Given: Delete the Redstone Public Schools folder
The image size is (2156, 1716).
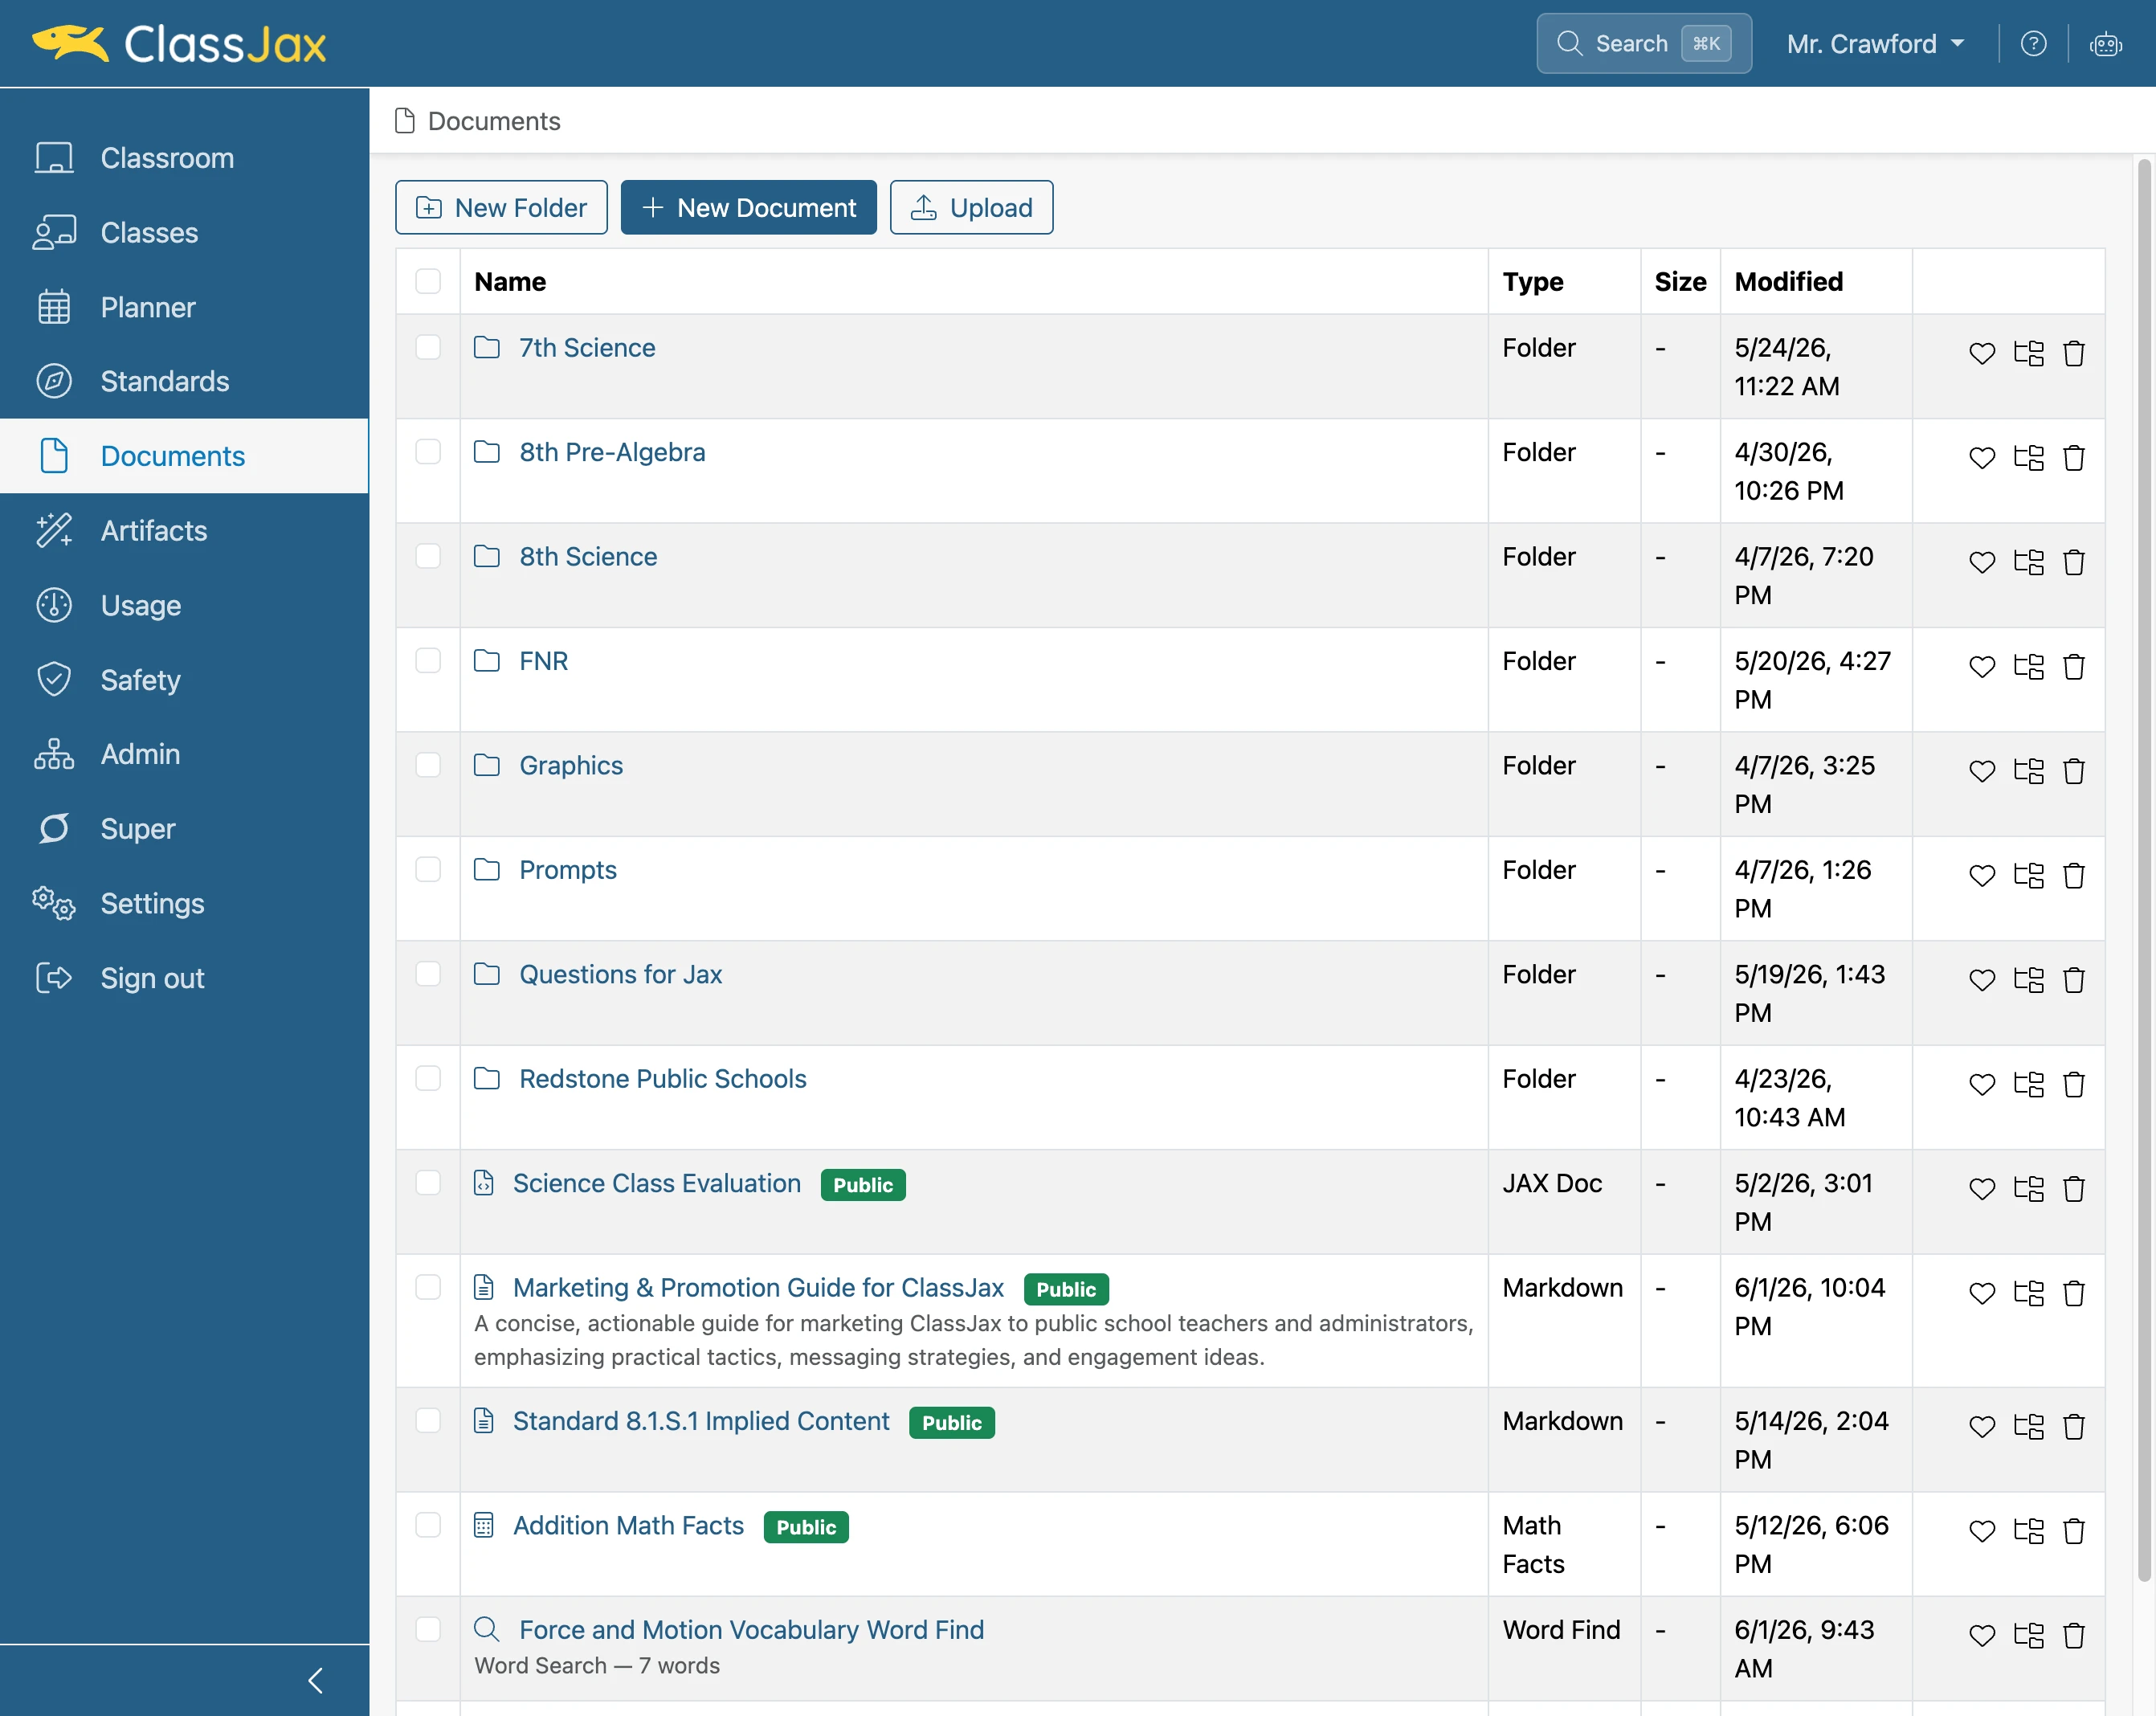Looking at the screenshot, I should click(x=2074, y=1084).
